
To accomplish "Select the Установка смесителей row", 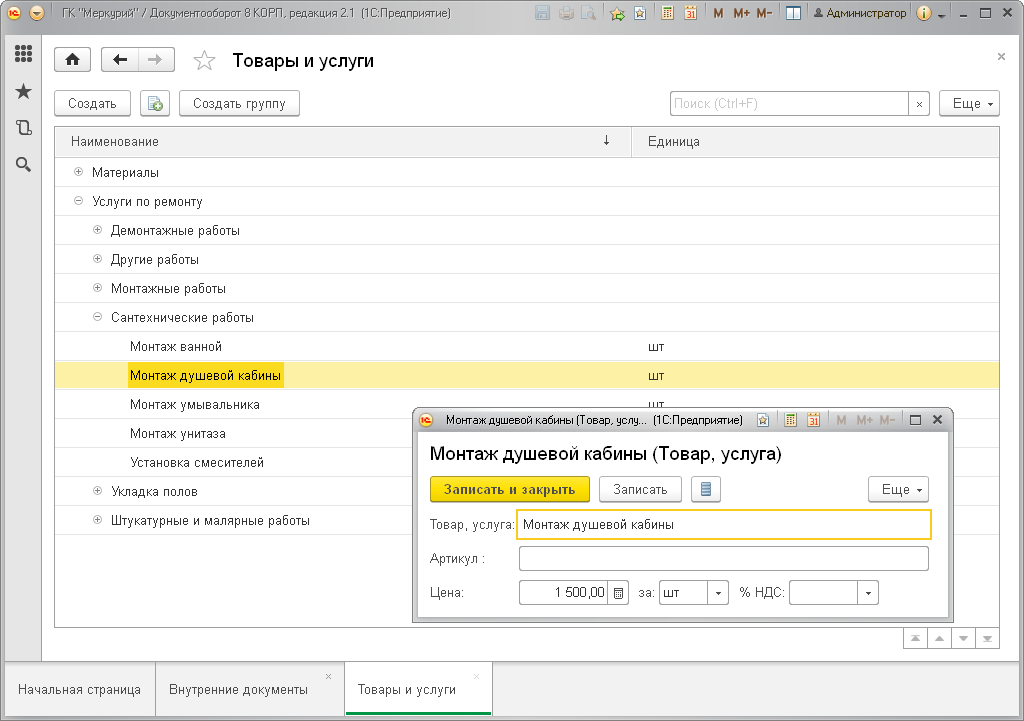I will click(x=234, y=462).
